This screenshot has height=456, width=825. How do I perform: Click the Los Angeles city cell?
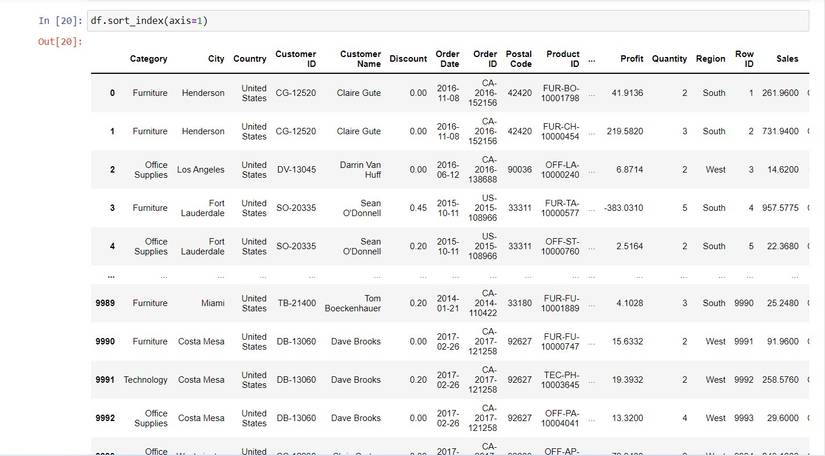[x=200, y=170]
